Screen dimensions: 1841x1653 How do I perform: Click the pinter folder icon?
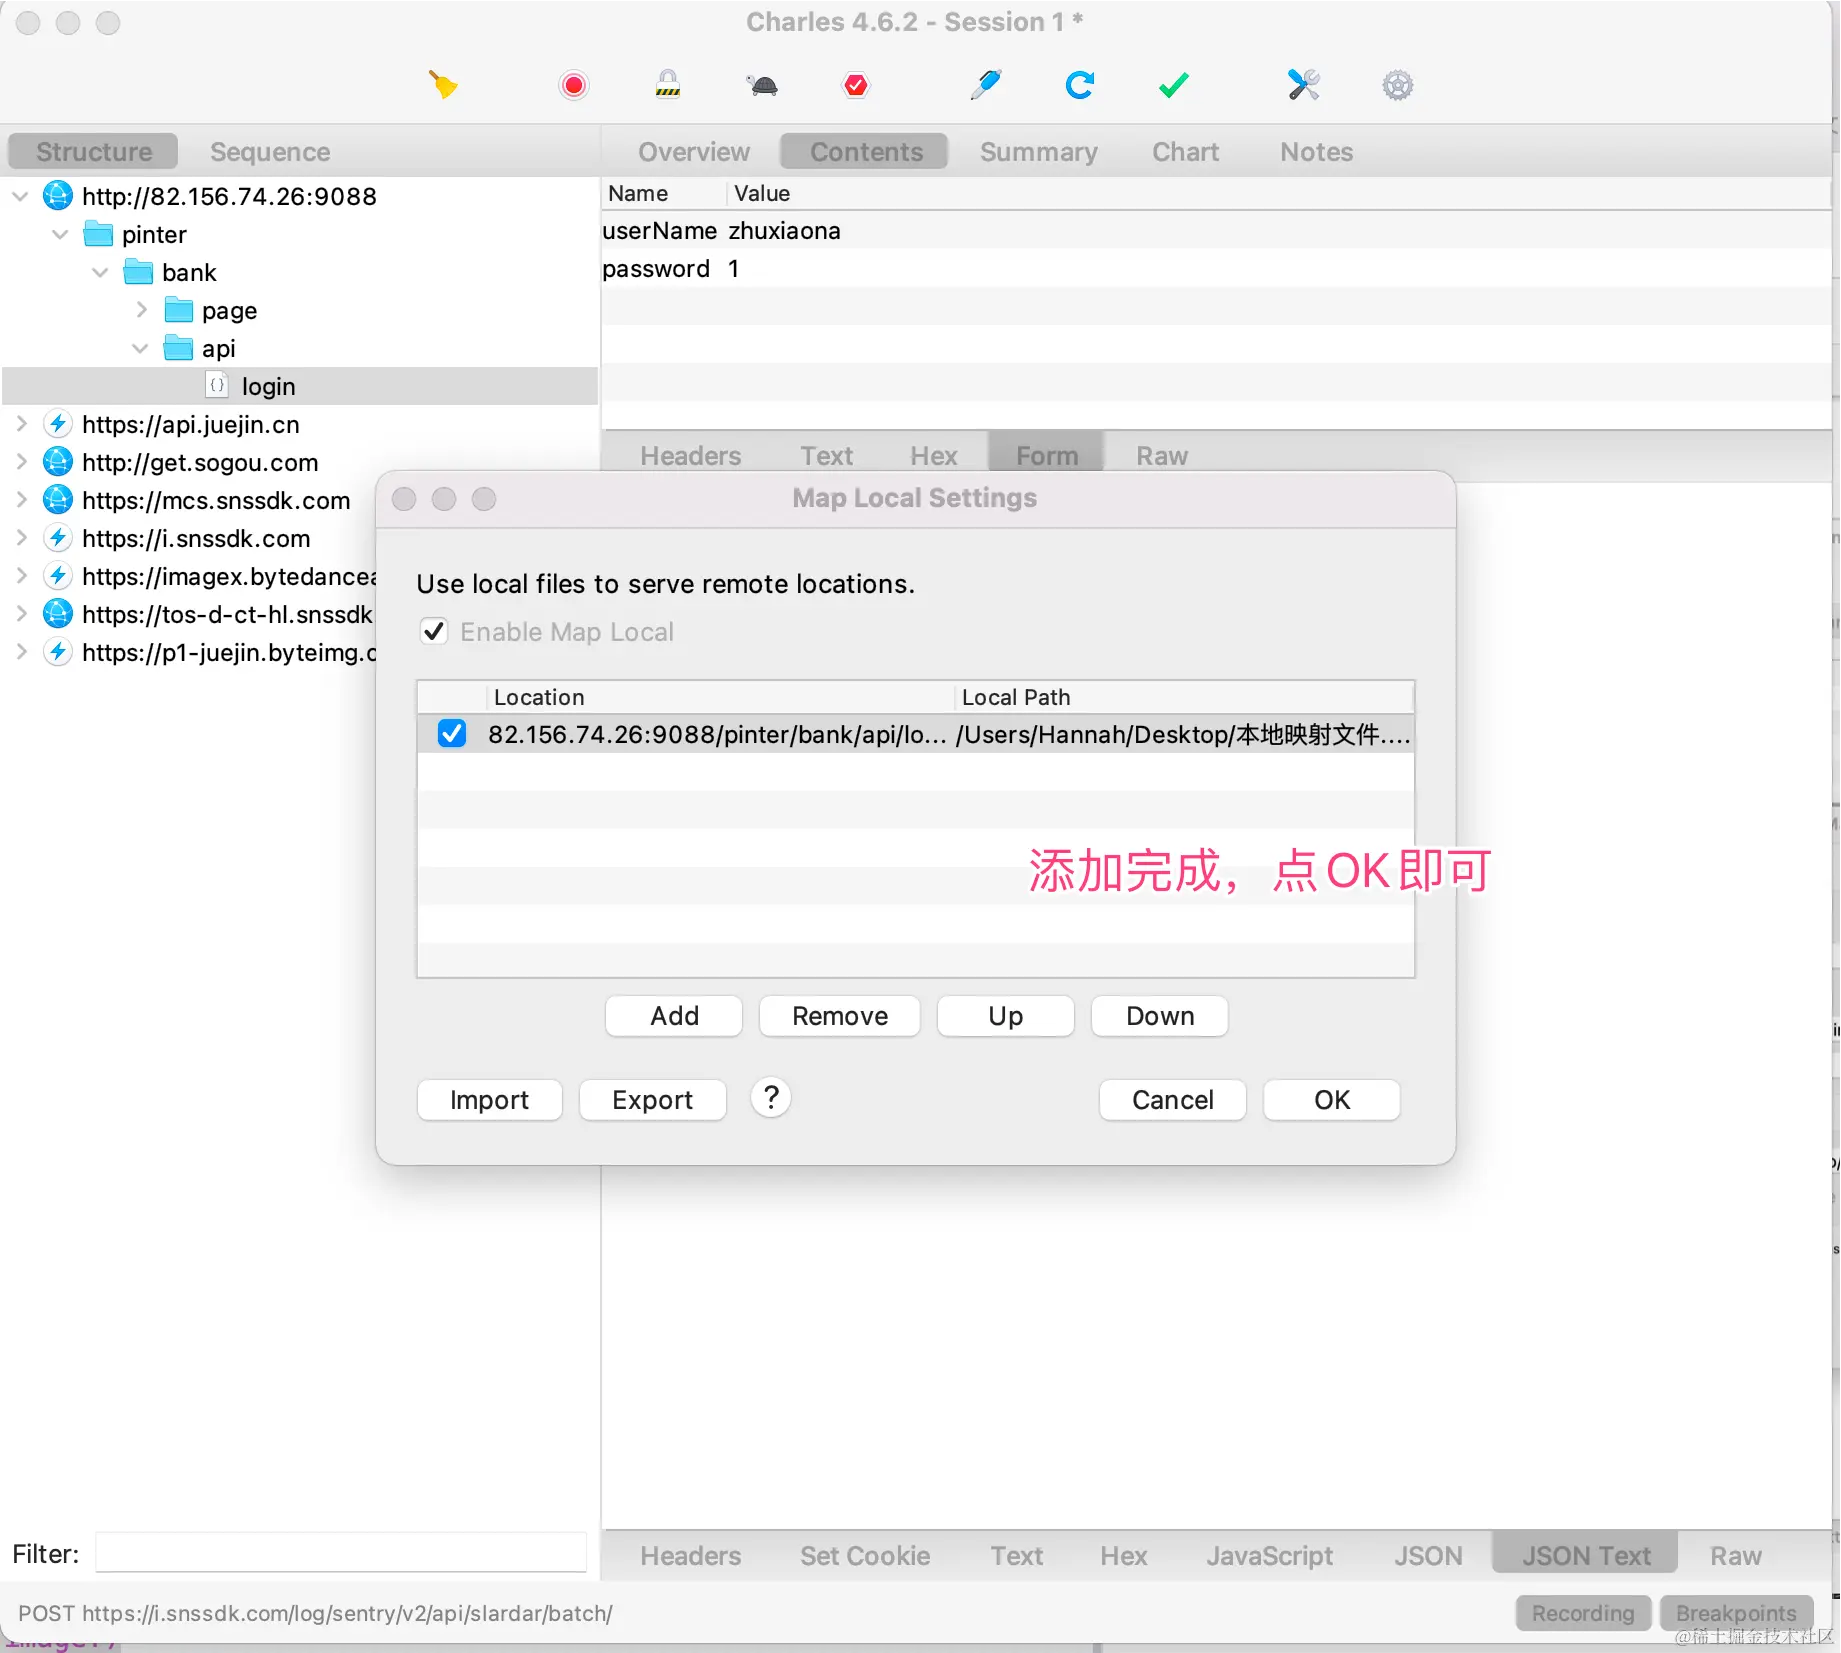pos(98,235)
